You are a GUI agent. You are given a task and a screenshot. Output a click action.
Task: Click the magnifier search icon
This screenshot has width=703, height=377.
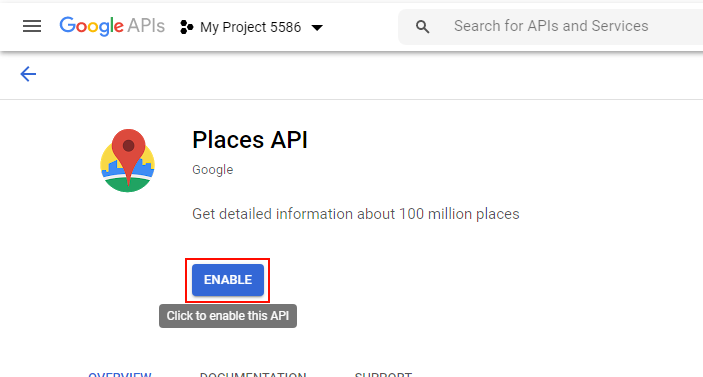422,27
